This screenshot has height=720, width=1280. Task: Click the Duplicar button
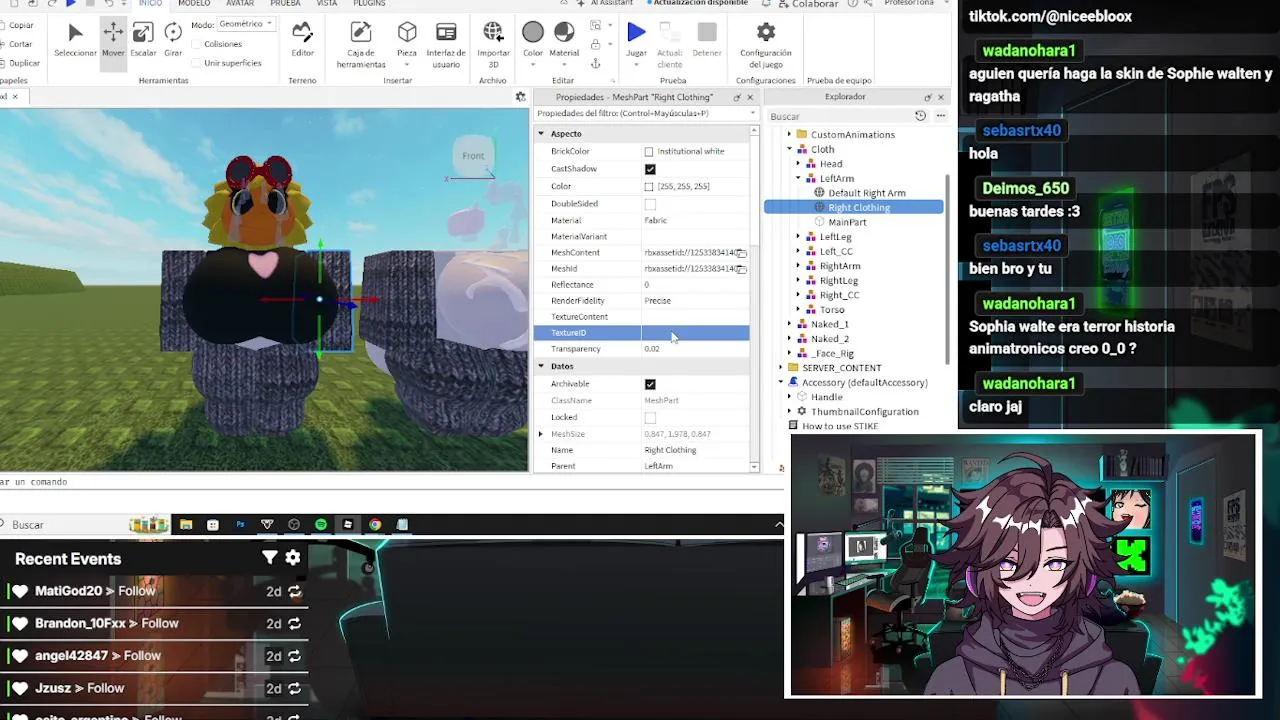(20, 63)
